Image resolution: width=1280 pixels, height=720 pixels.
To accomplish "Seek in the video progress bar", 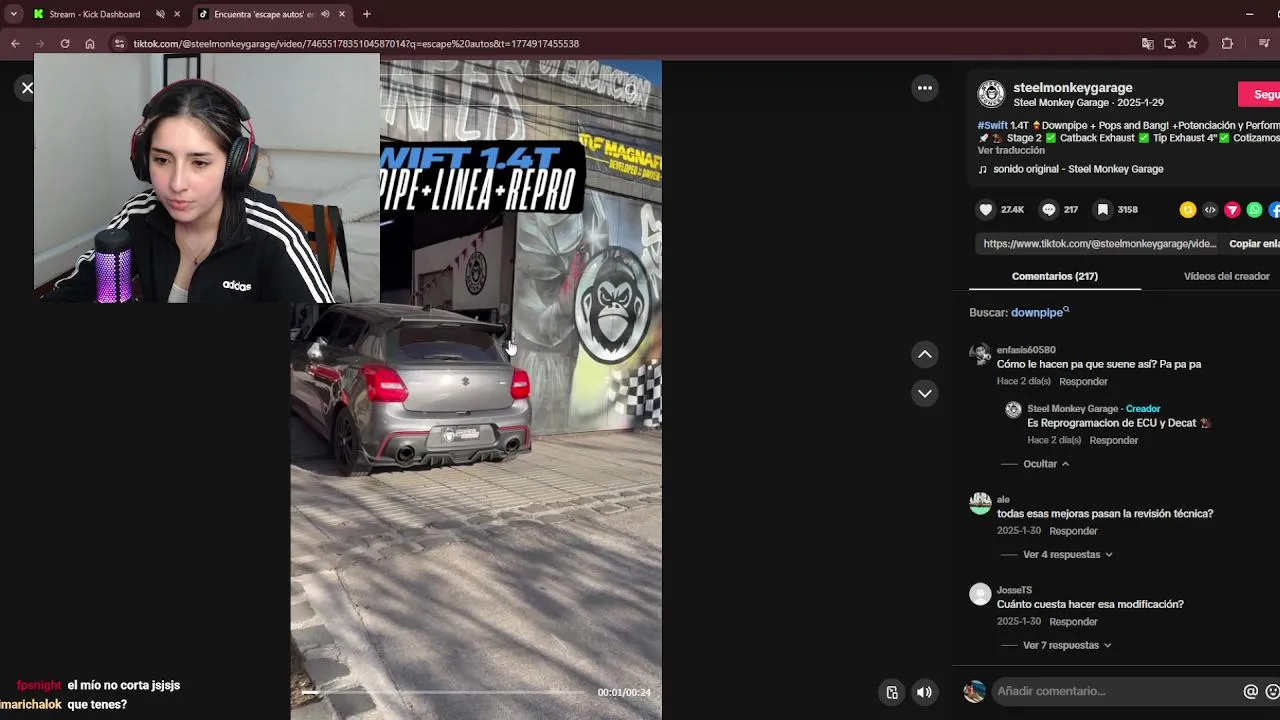I will click(x=444, y=692).
